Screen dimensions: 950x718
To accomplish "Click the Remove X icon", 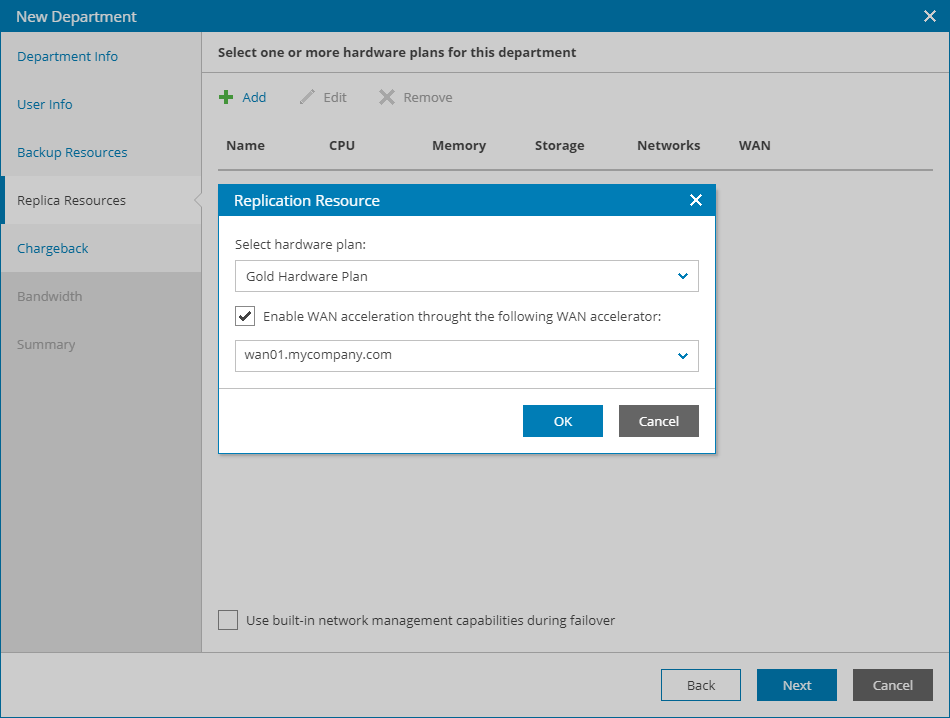I will (387, 97).
